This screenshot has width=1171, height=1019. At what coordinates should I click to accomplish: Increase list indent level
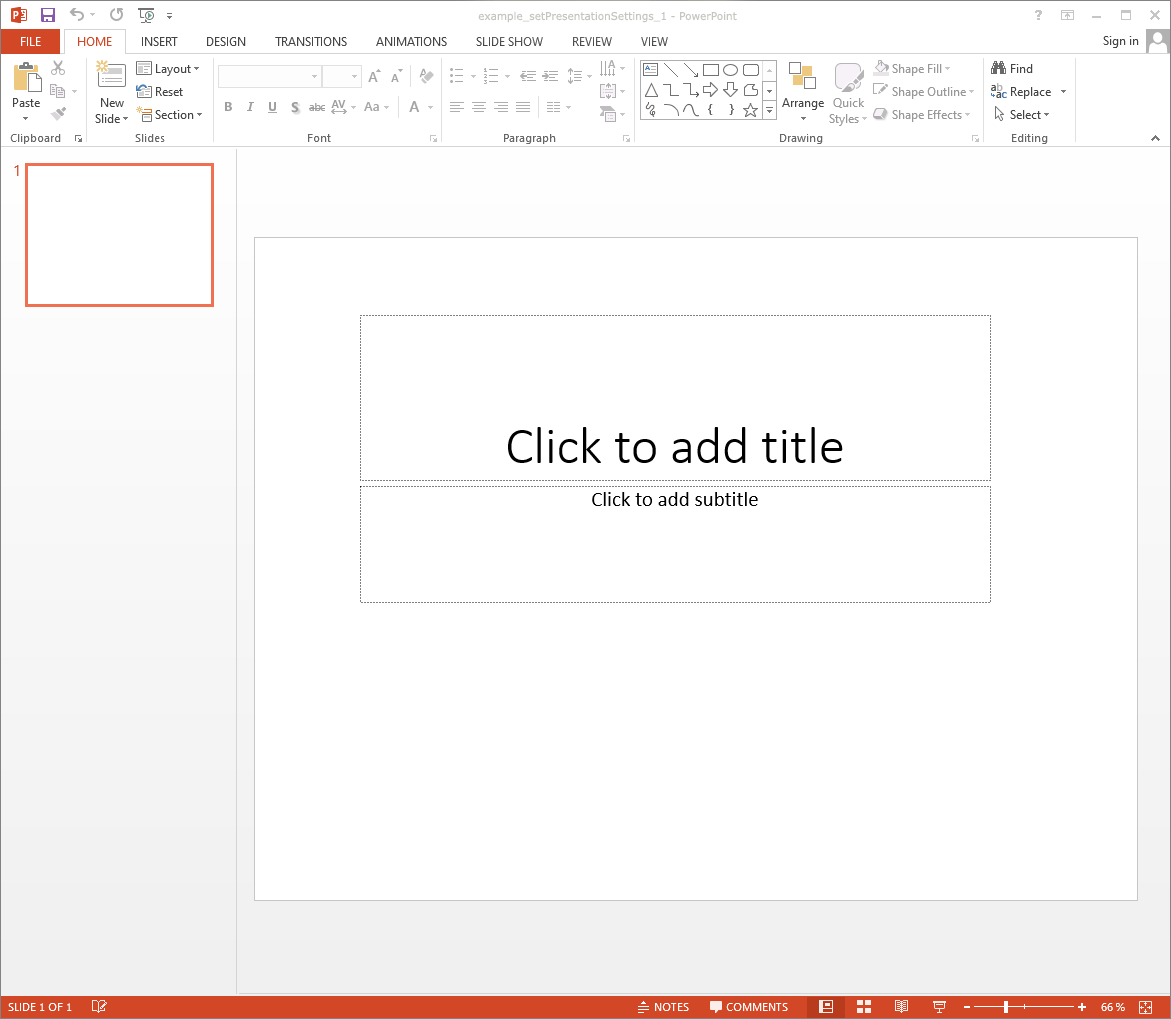pyautogui.click(x=550, y=75)
